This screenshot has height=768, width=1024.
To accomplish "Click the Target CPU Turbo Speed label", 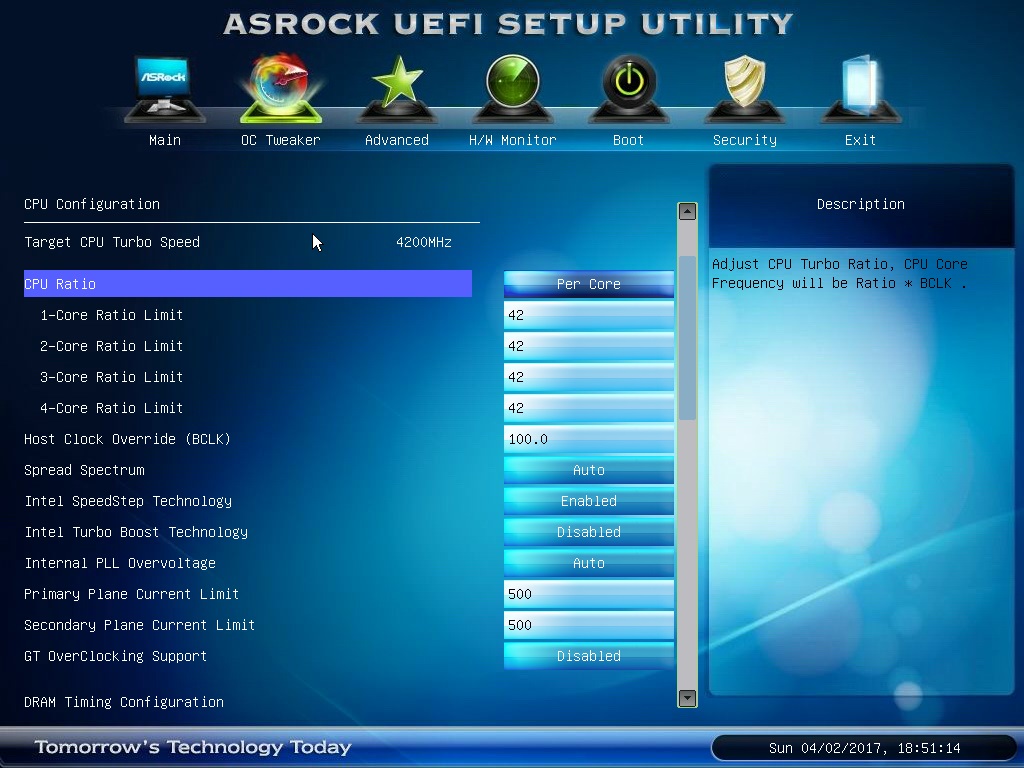I will coord(112,242).
